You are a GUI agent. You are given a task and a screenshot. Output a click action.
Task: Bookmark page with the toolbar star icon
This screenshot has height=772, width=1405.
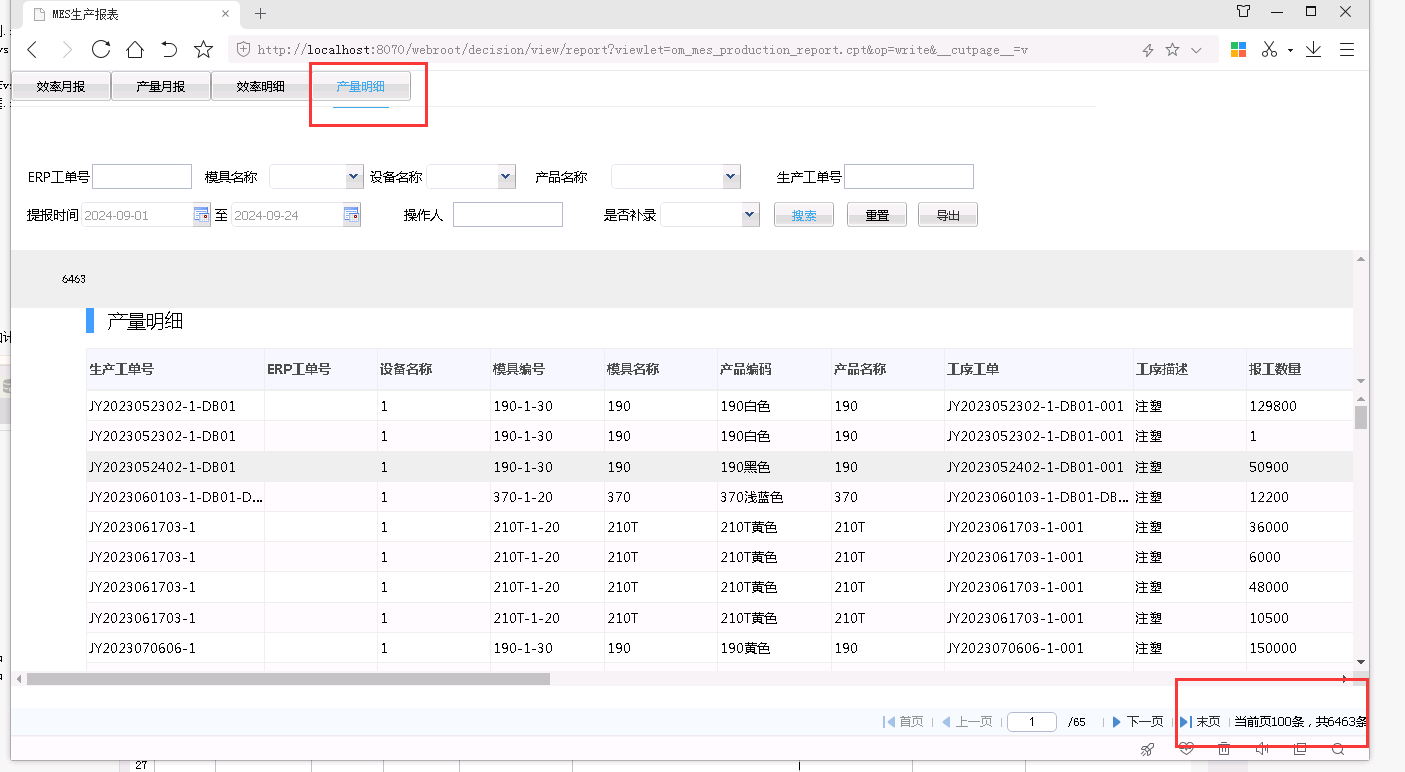point(203,49)
